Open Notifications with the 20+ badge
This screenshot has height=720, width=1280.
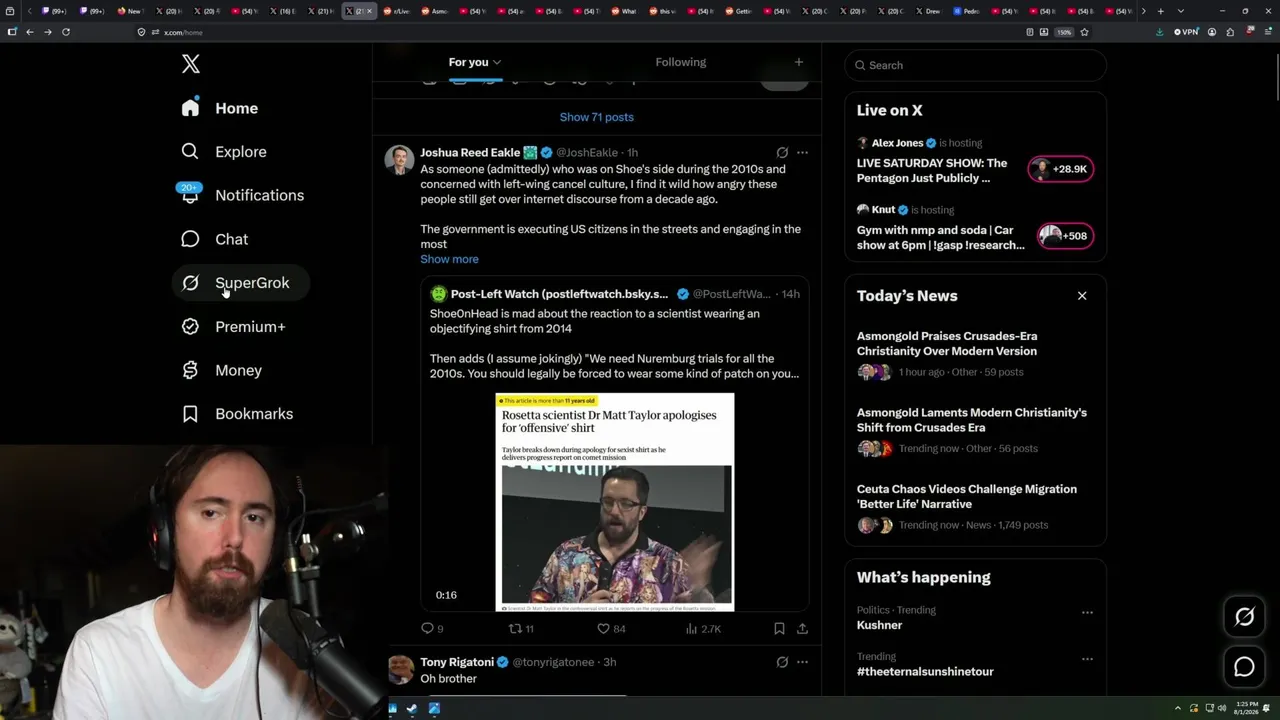[x=241, y=195]
